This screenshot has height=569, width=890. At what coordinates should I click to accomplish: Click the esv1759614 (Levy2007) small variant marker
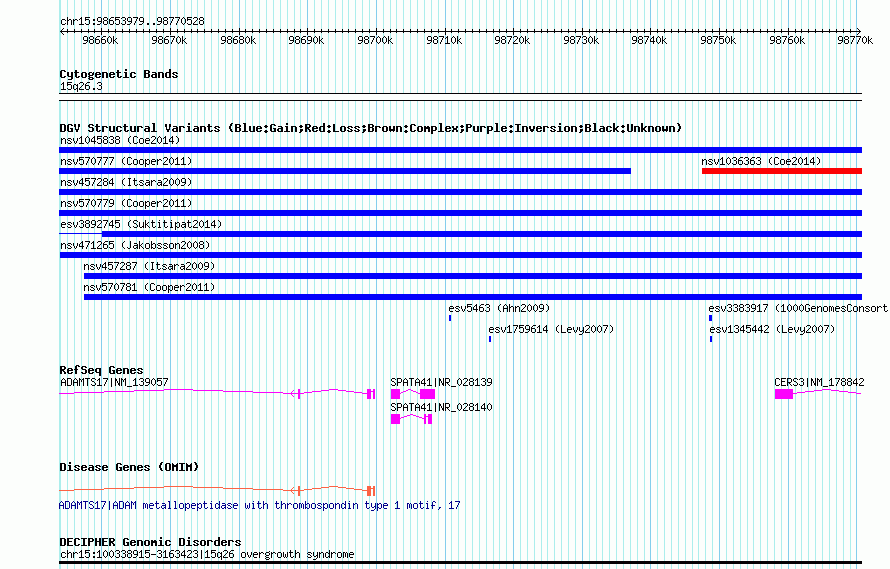click(490, 339)
